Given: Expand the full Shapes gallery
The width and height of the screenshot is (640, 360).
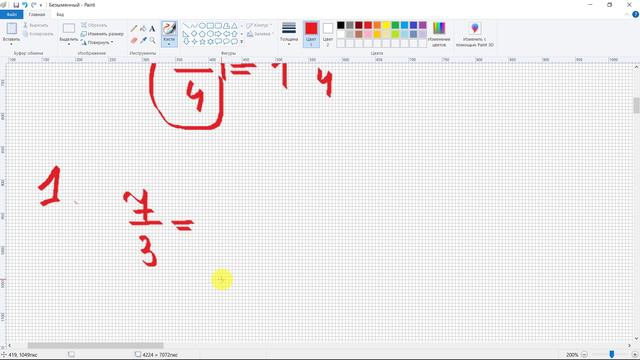Looking at the screenshot, I should (x=242, y=42).
